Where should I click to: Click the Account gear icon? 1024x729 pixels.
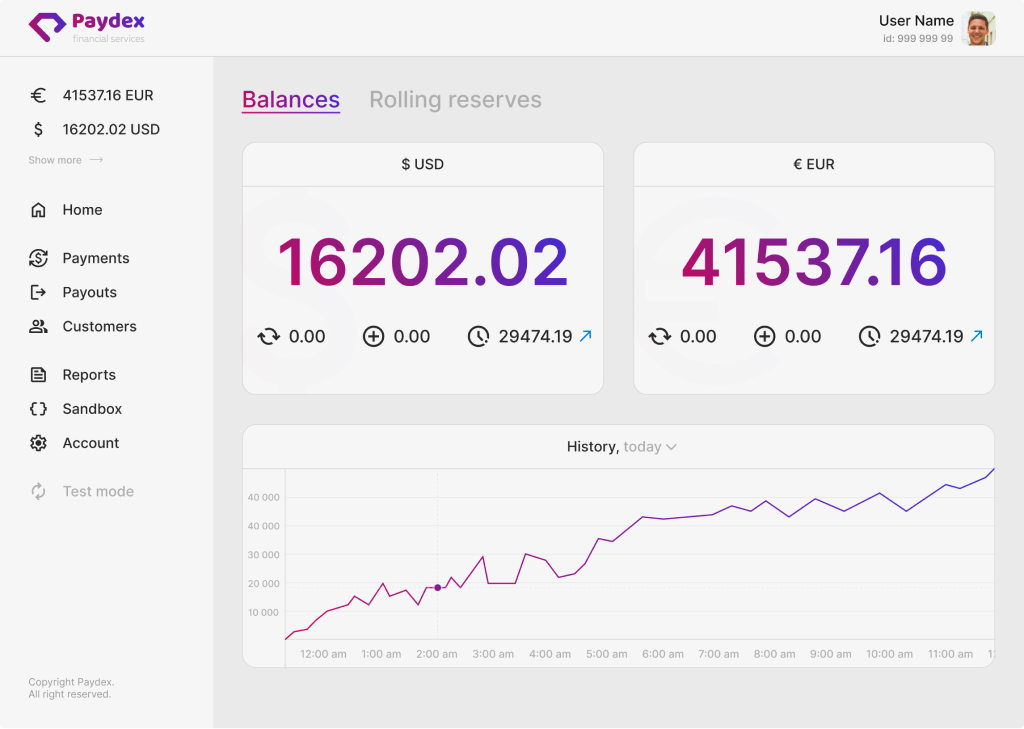click(x=39, y=443)
